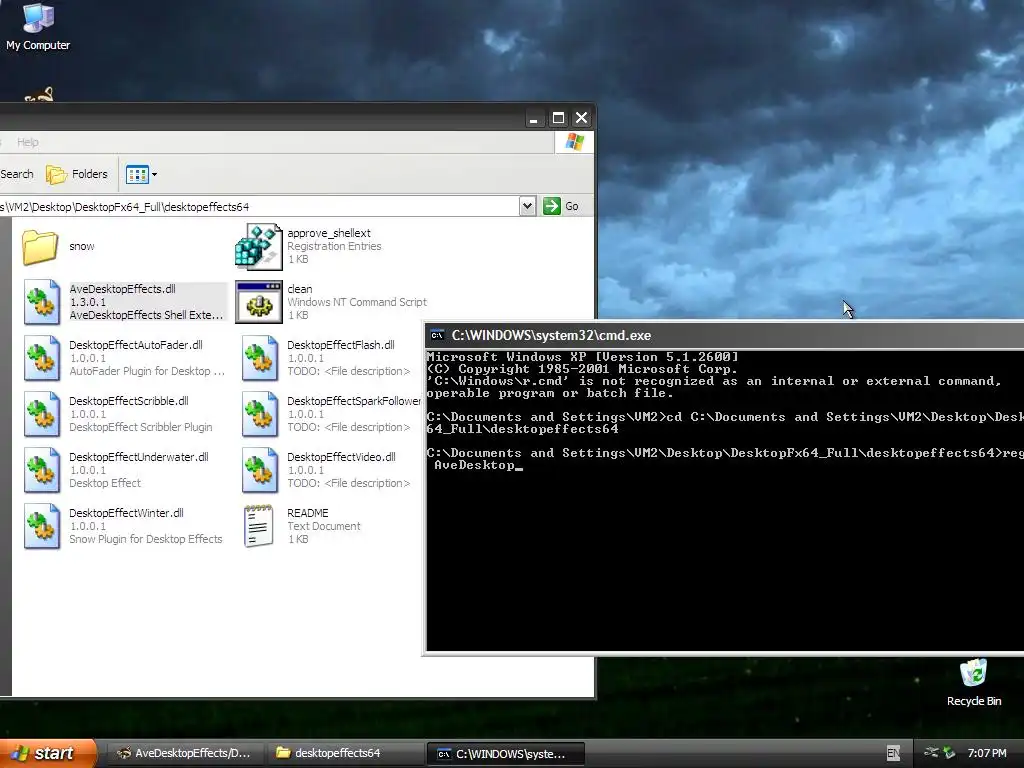The height and width of the screenshot is (768, 1024).
Task: Click the address bar path field
Action: pyautogui.click(x=260, y=206)
